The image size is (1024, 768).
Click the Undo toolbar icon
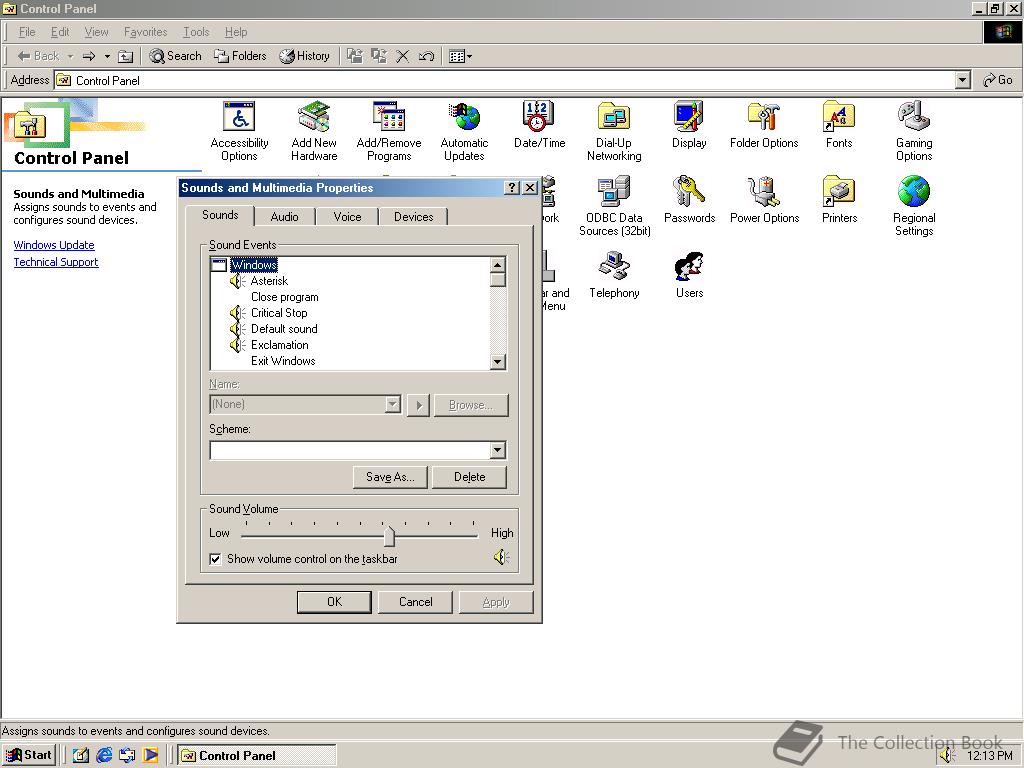click(x=426, y=56)
